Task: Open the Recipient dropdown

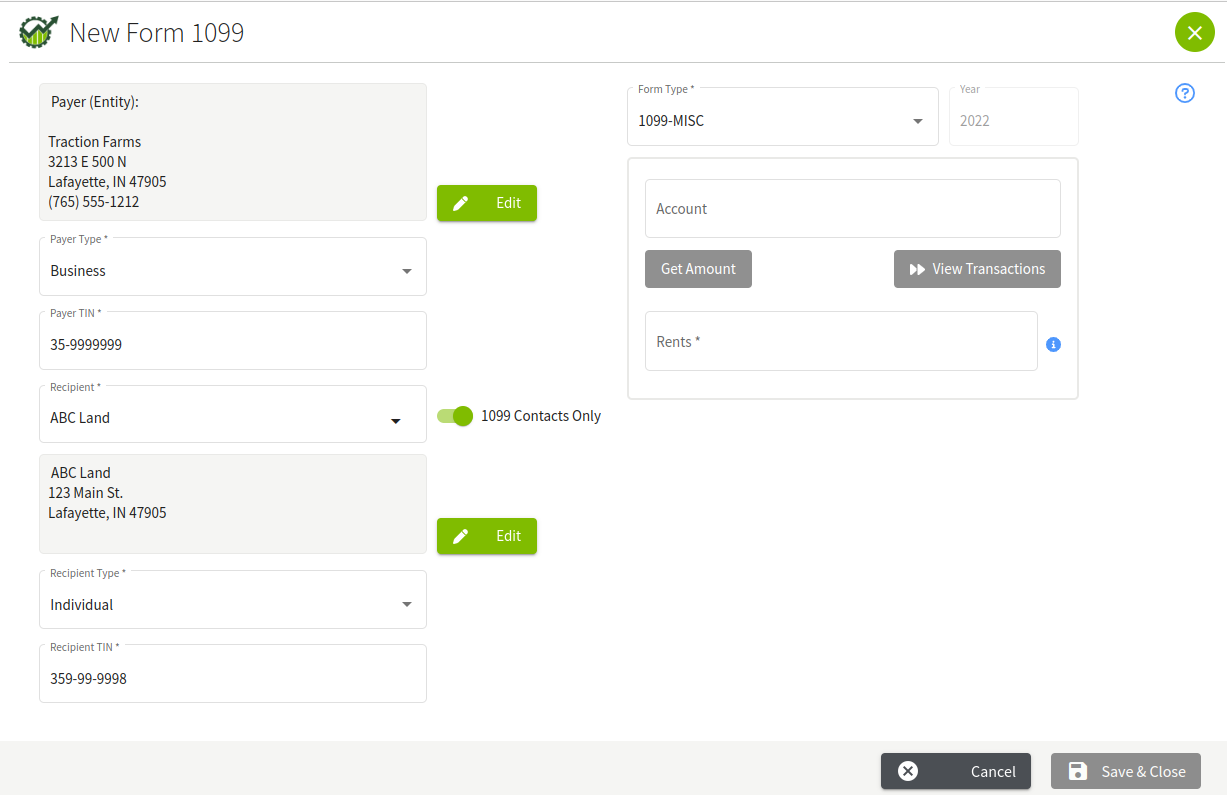Action: click(x=233, y=414)
